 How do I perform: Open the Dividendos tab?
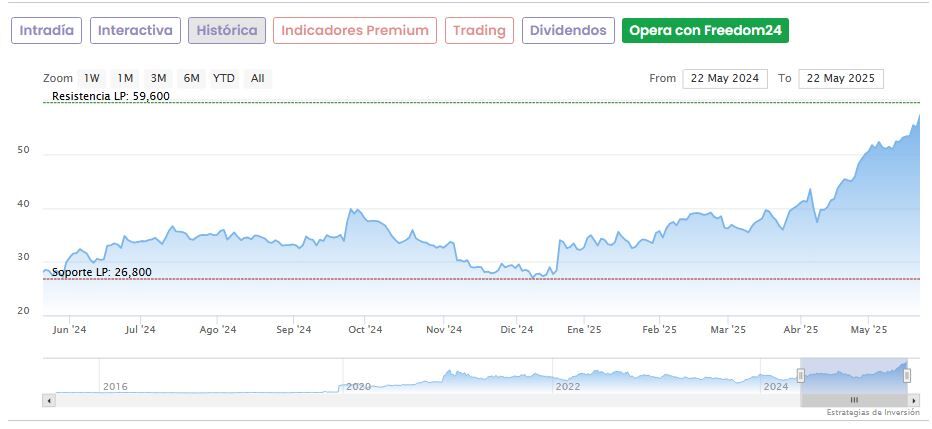tap(568, 30)
